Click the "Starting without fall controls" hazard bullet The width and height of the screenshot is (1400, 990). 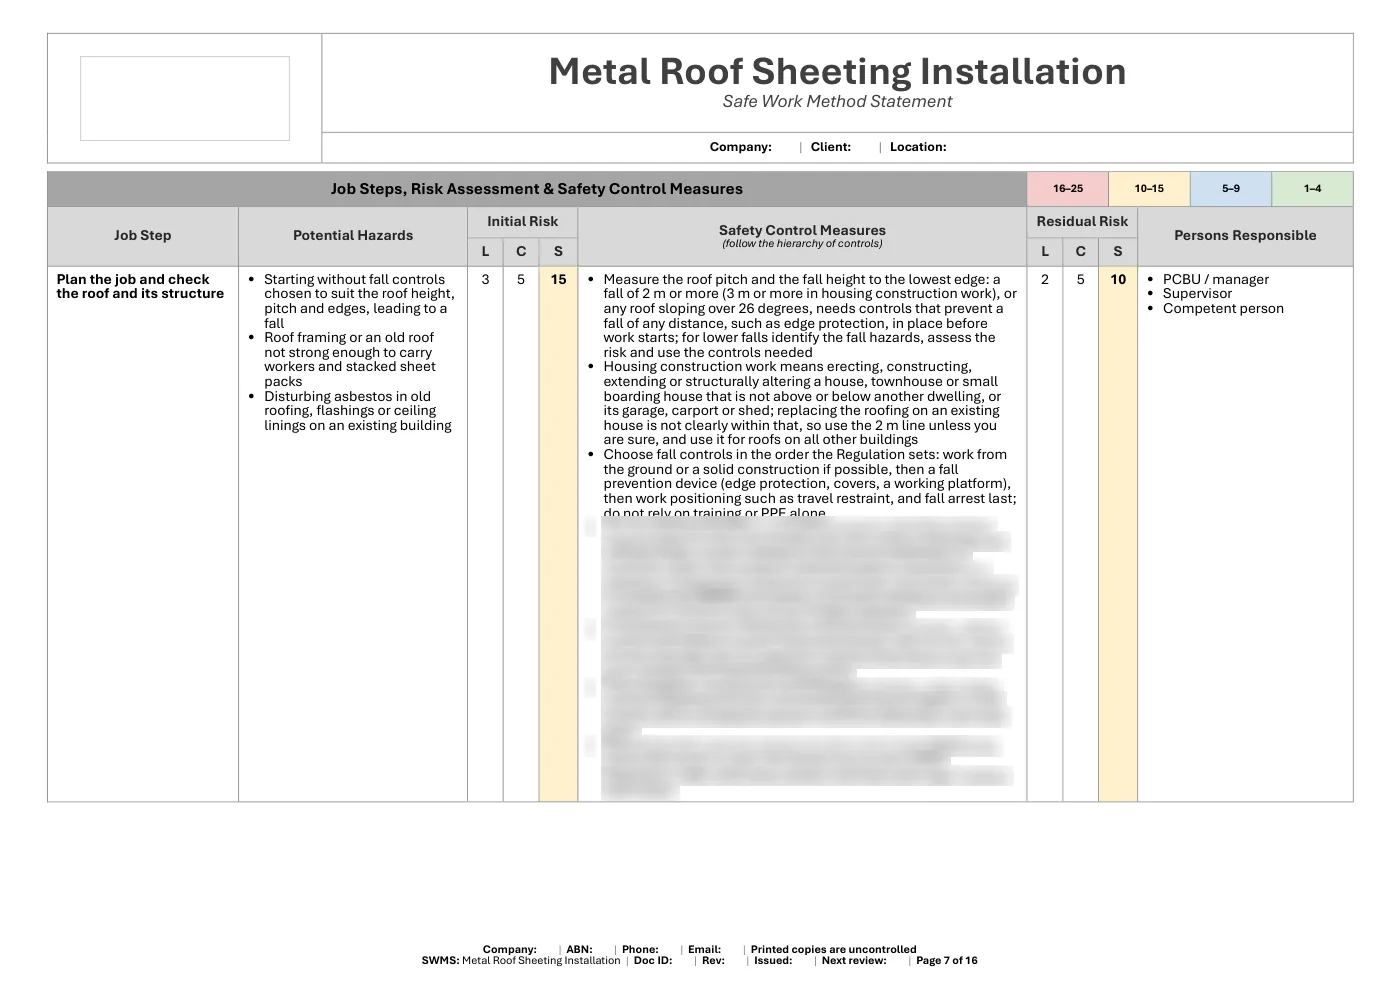358,301
